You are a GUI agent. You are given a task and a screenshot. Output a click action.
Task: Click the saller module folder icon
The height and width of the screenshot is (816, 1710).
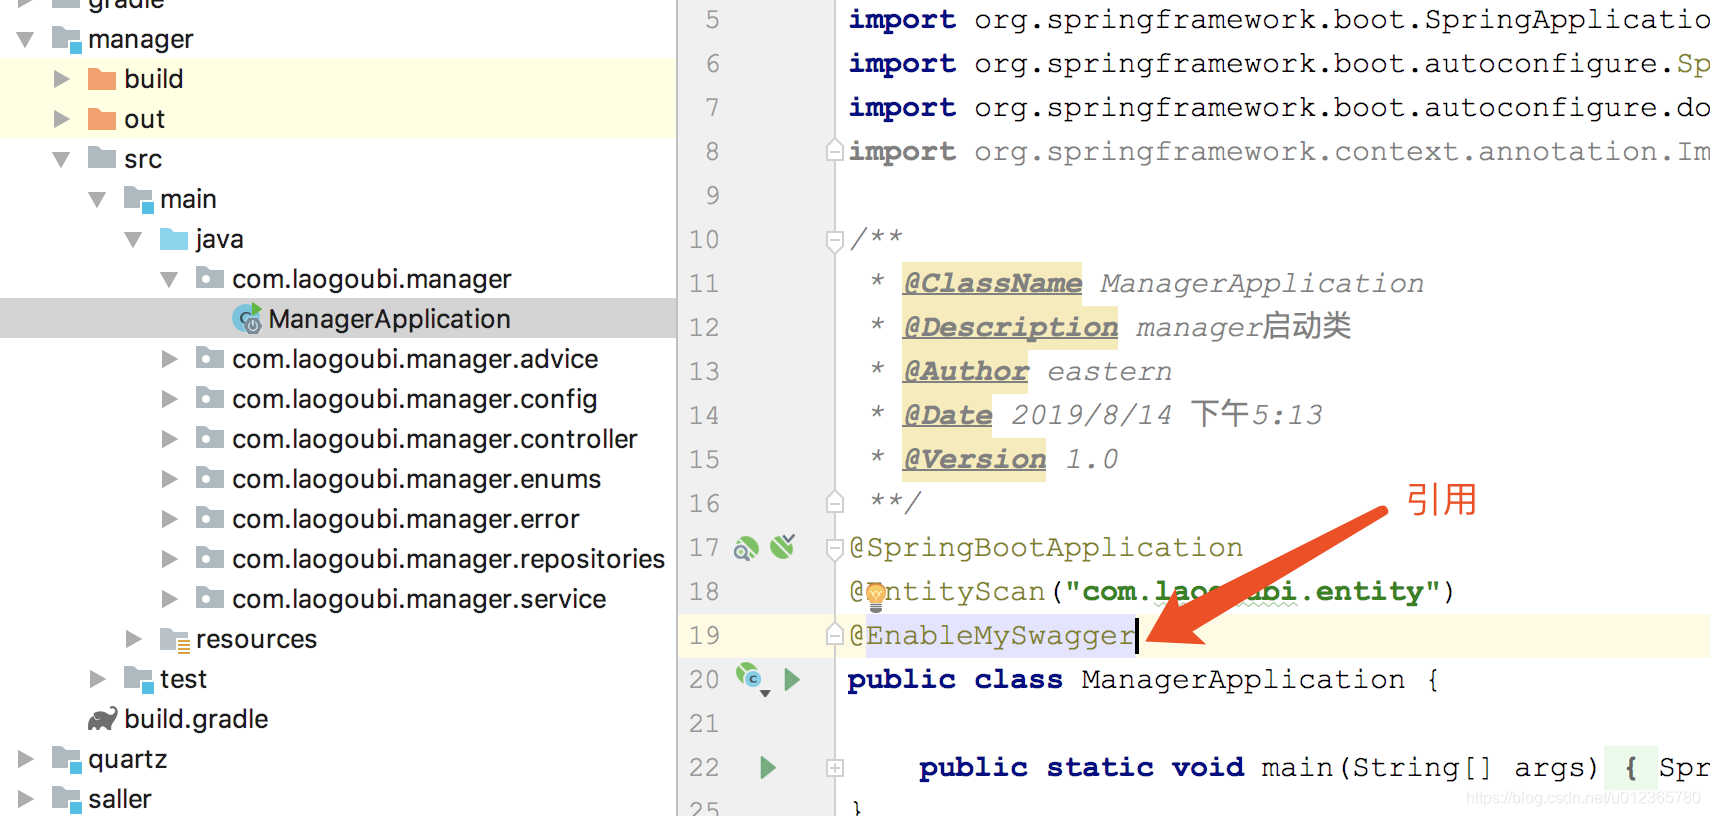pos(67,799)
